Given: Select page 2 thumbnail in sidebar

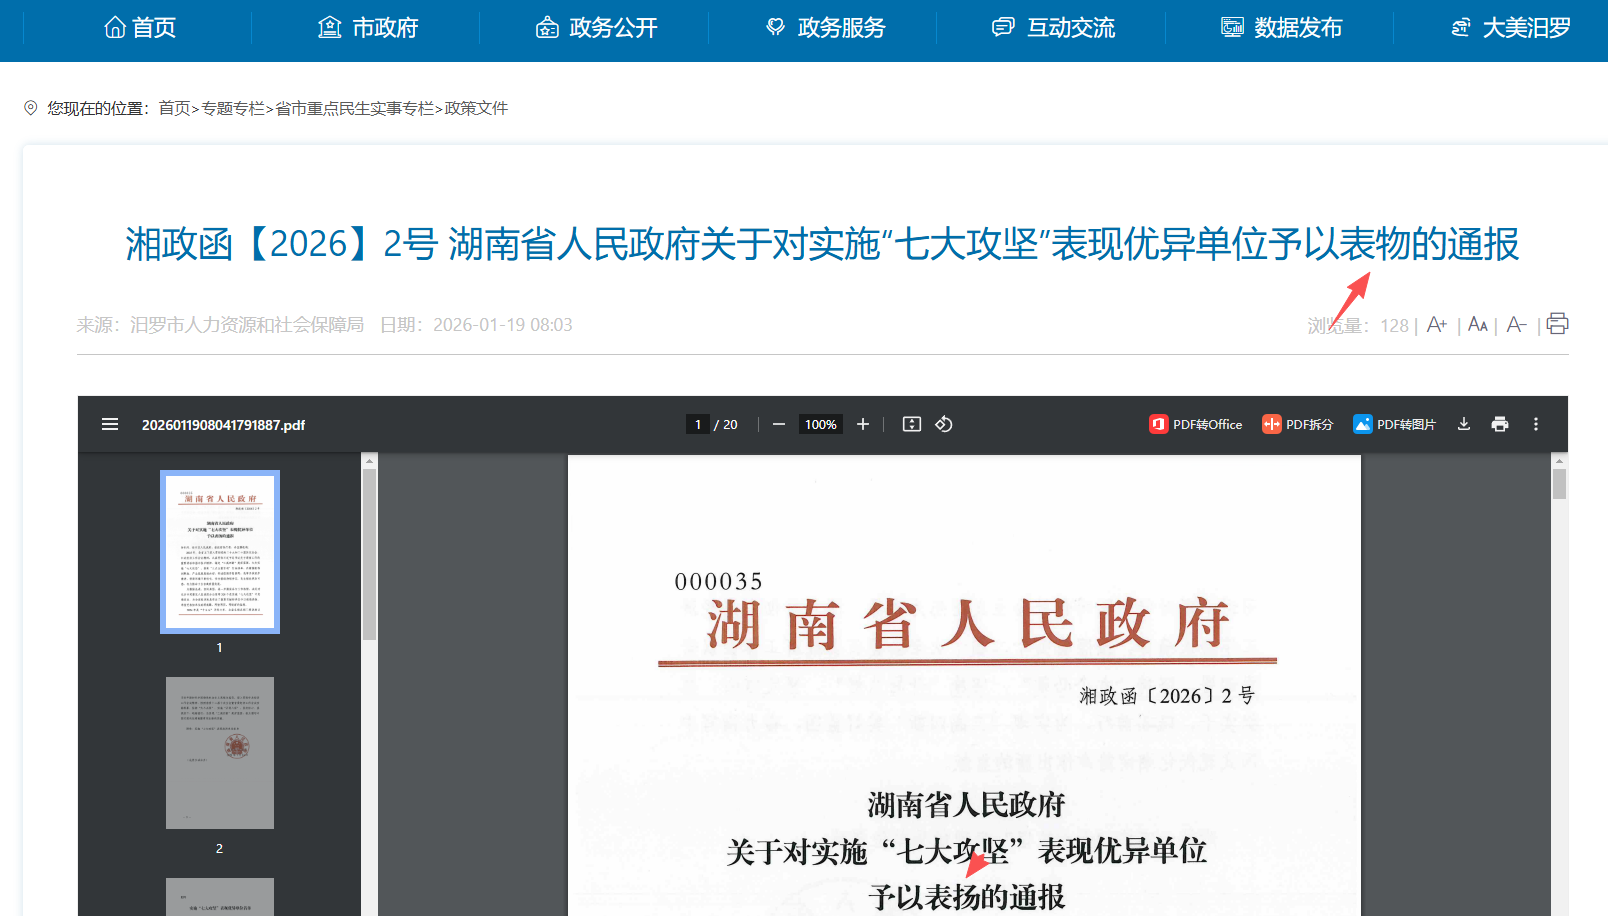Looking at the screenshot, I should pos(220,753).
